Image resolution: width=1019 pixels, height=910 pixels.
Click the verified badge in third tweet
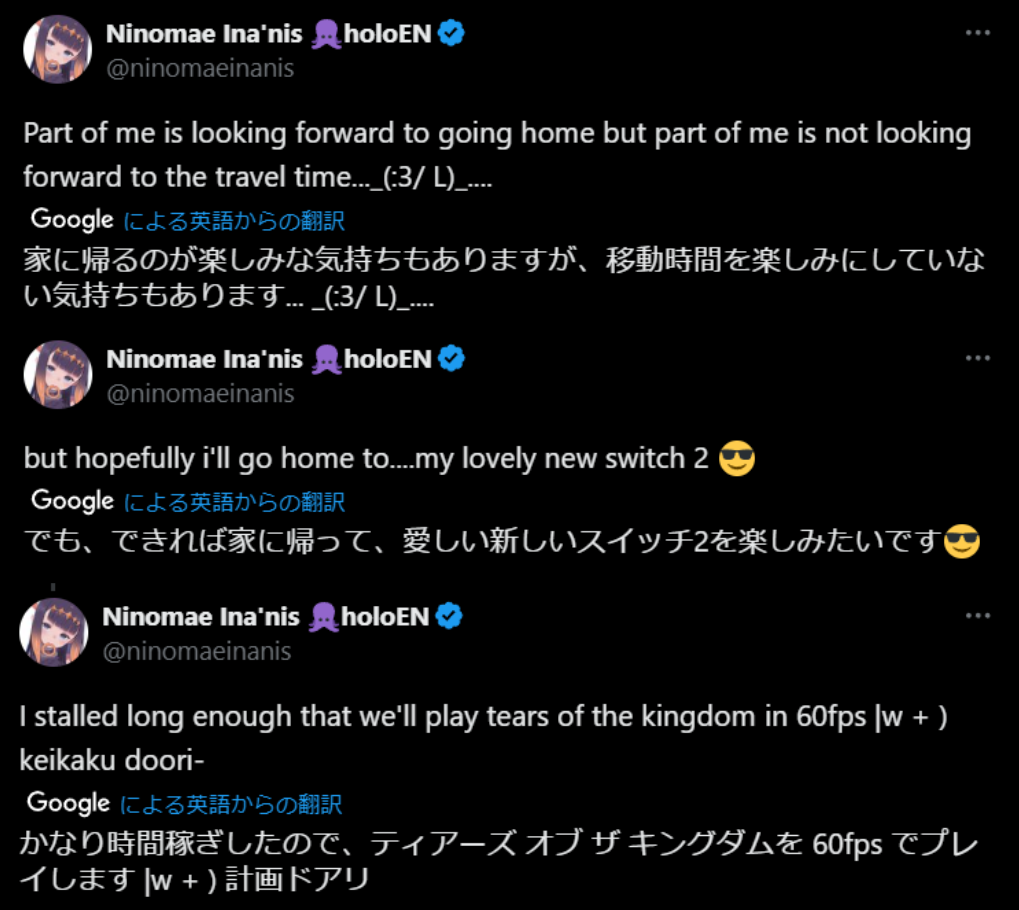[448, 616]
